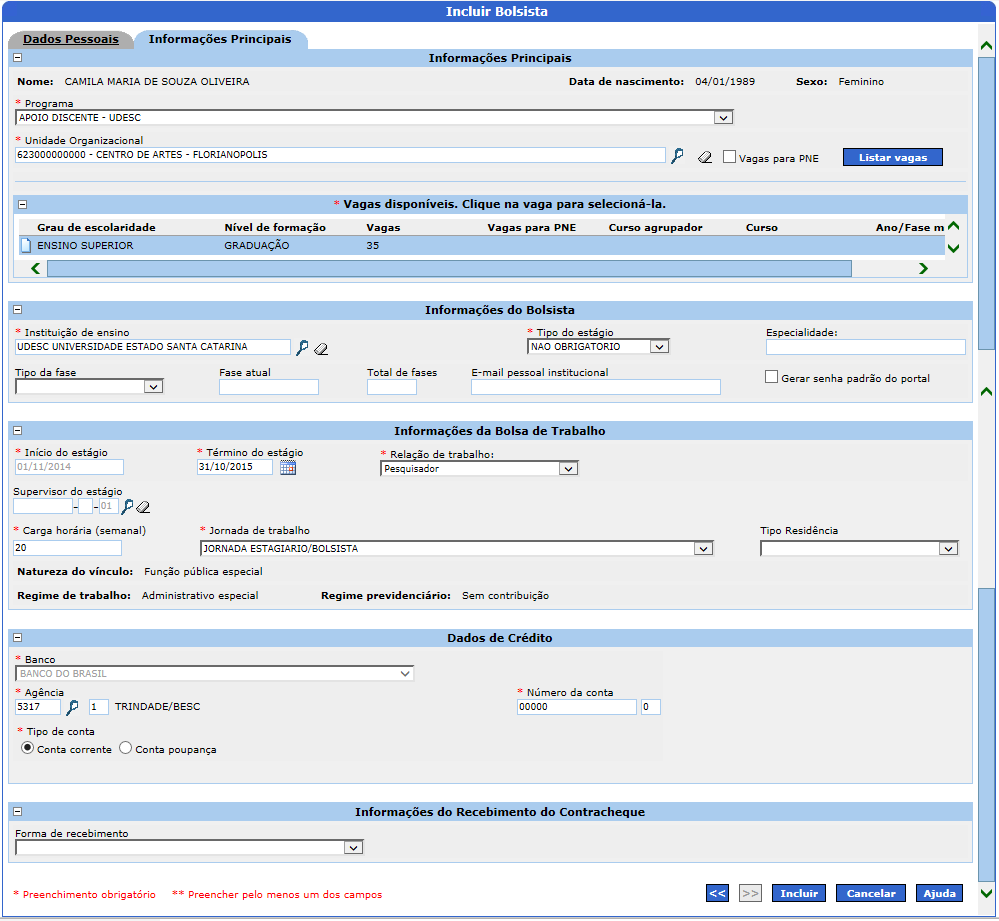
Task: Open calendar picker for Término do estágio
Action: coord(288,468)
